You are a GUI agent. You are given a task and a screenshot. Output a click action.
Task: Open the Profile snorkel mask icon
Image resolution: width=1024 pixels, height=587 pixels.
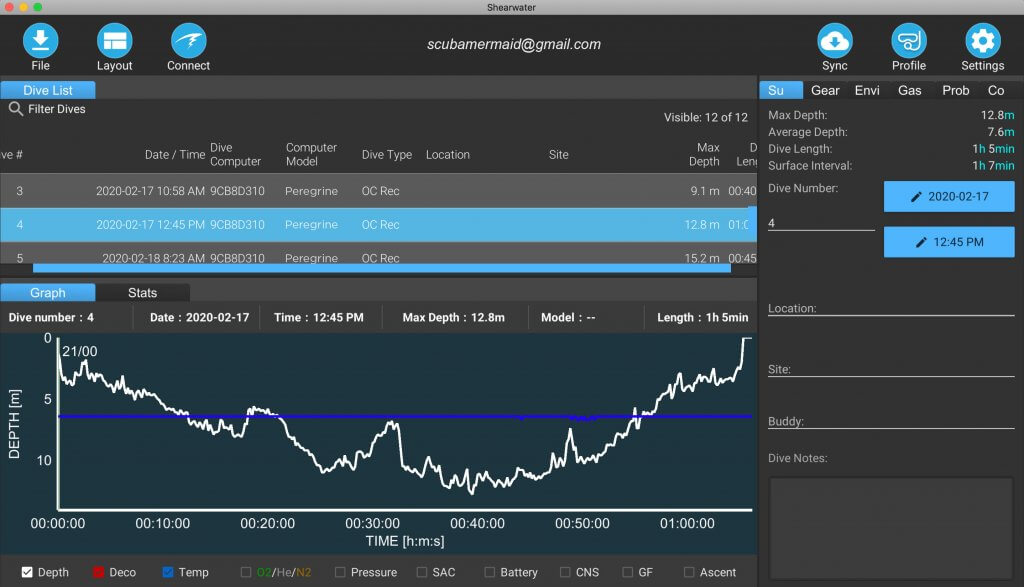pos(908,40)
